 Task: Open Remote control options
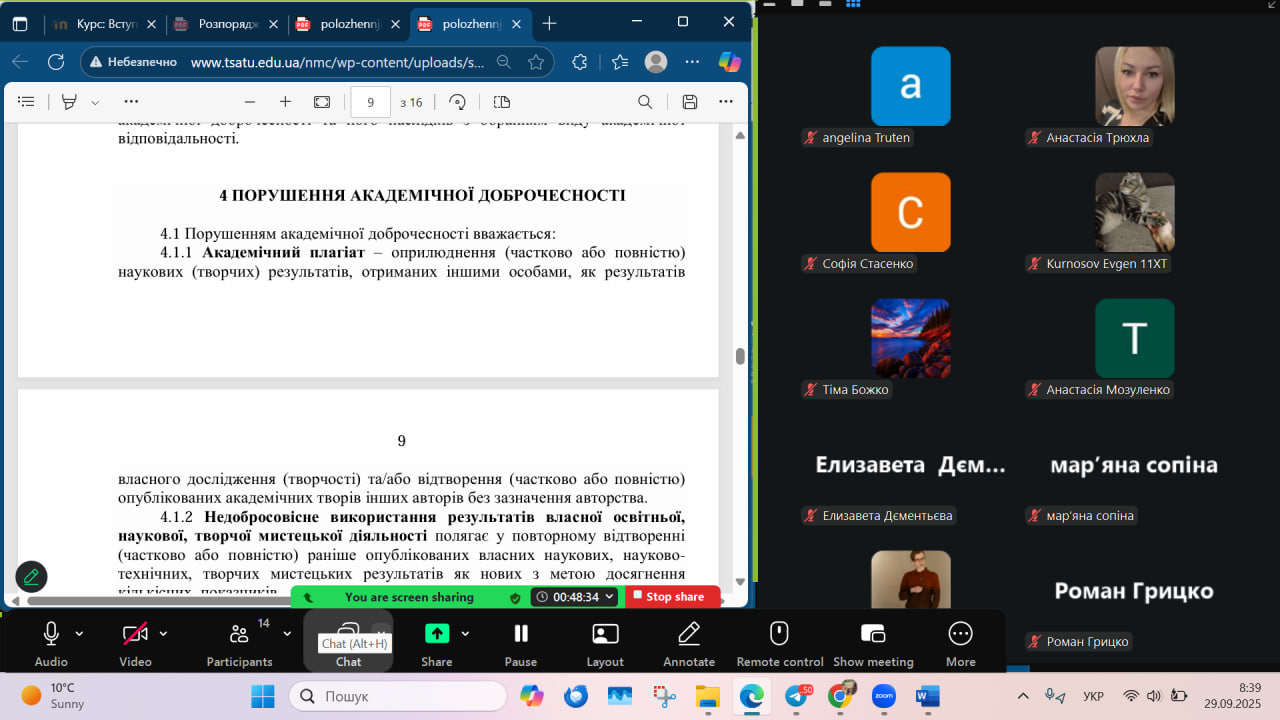pyautogui.click(x=780, y=642)
